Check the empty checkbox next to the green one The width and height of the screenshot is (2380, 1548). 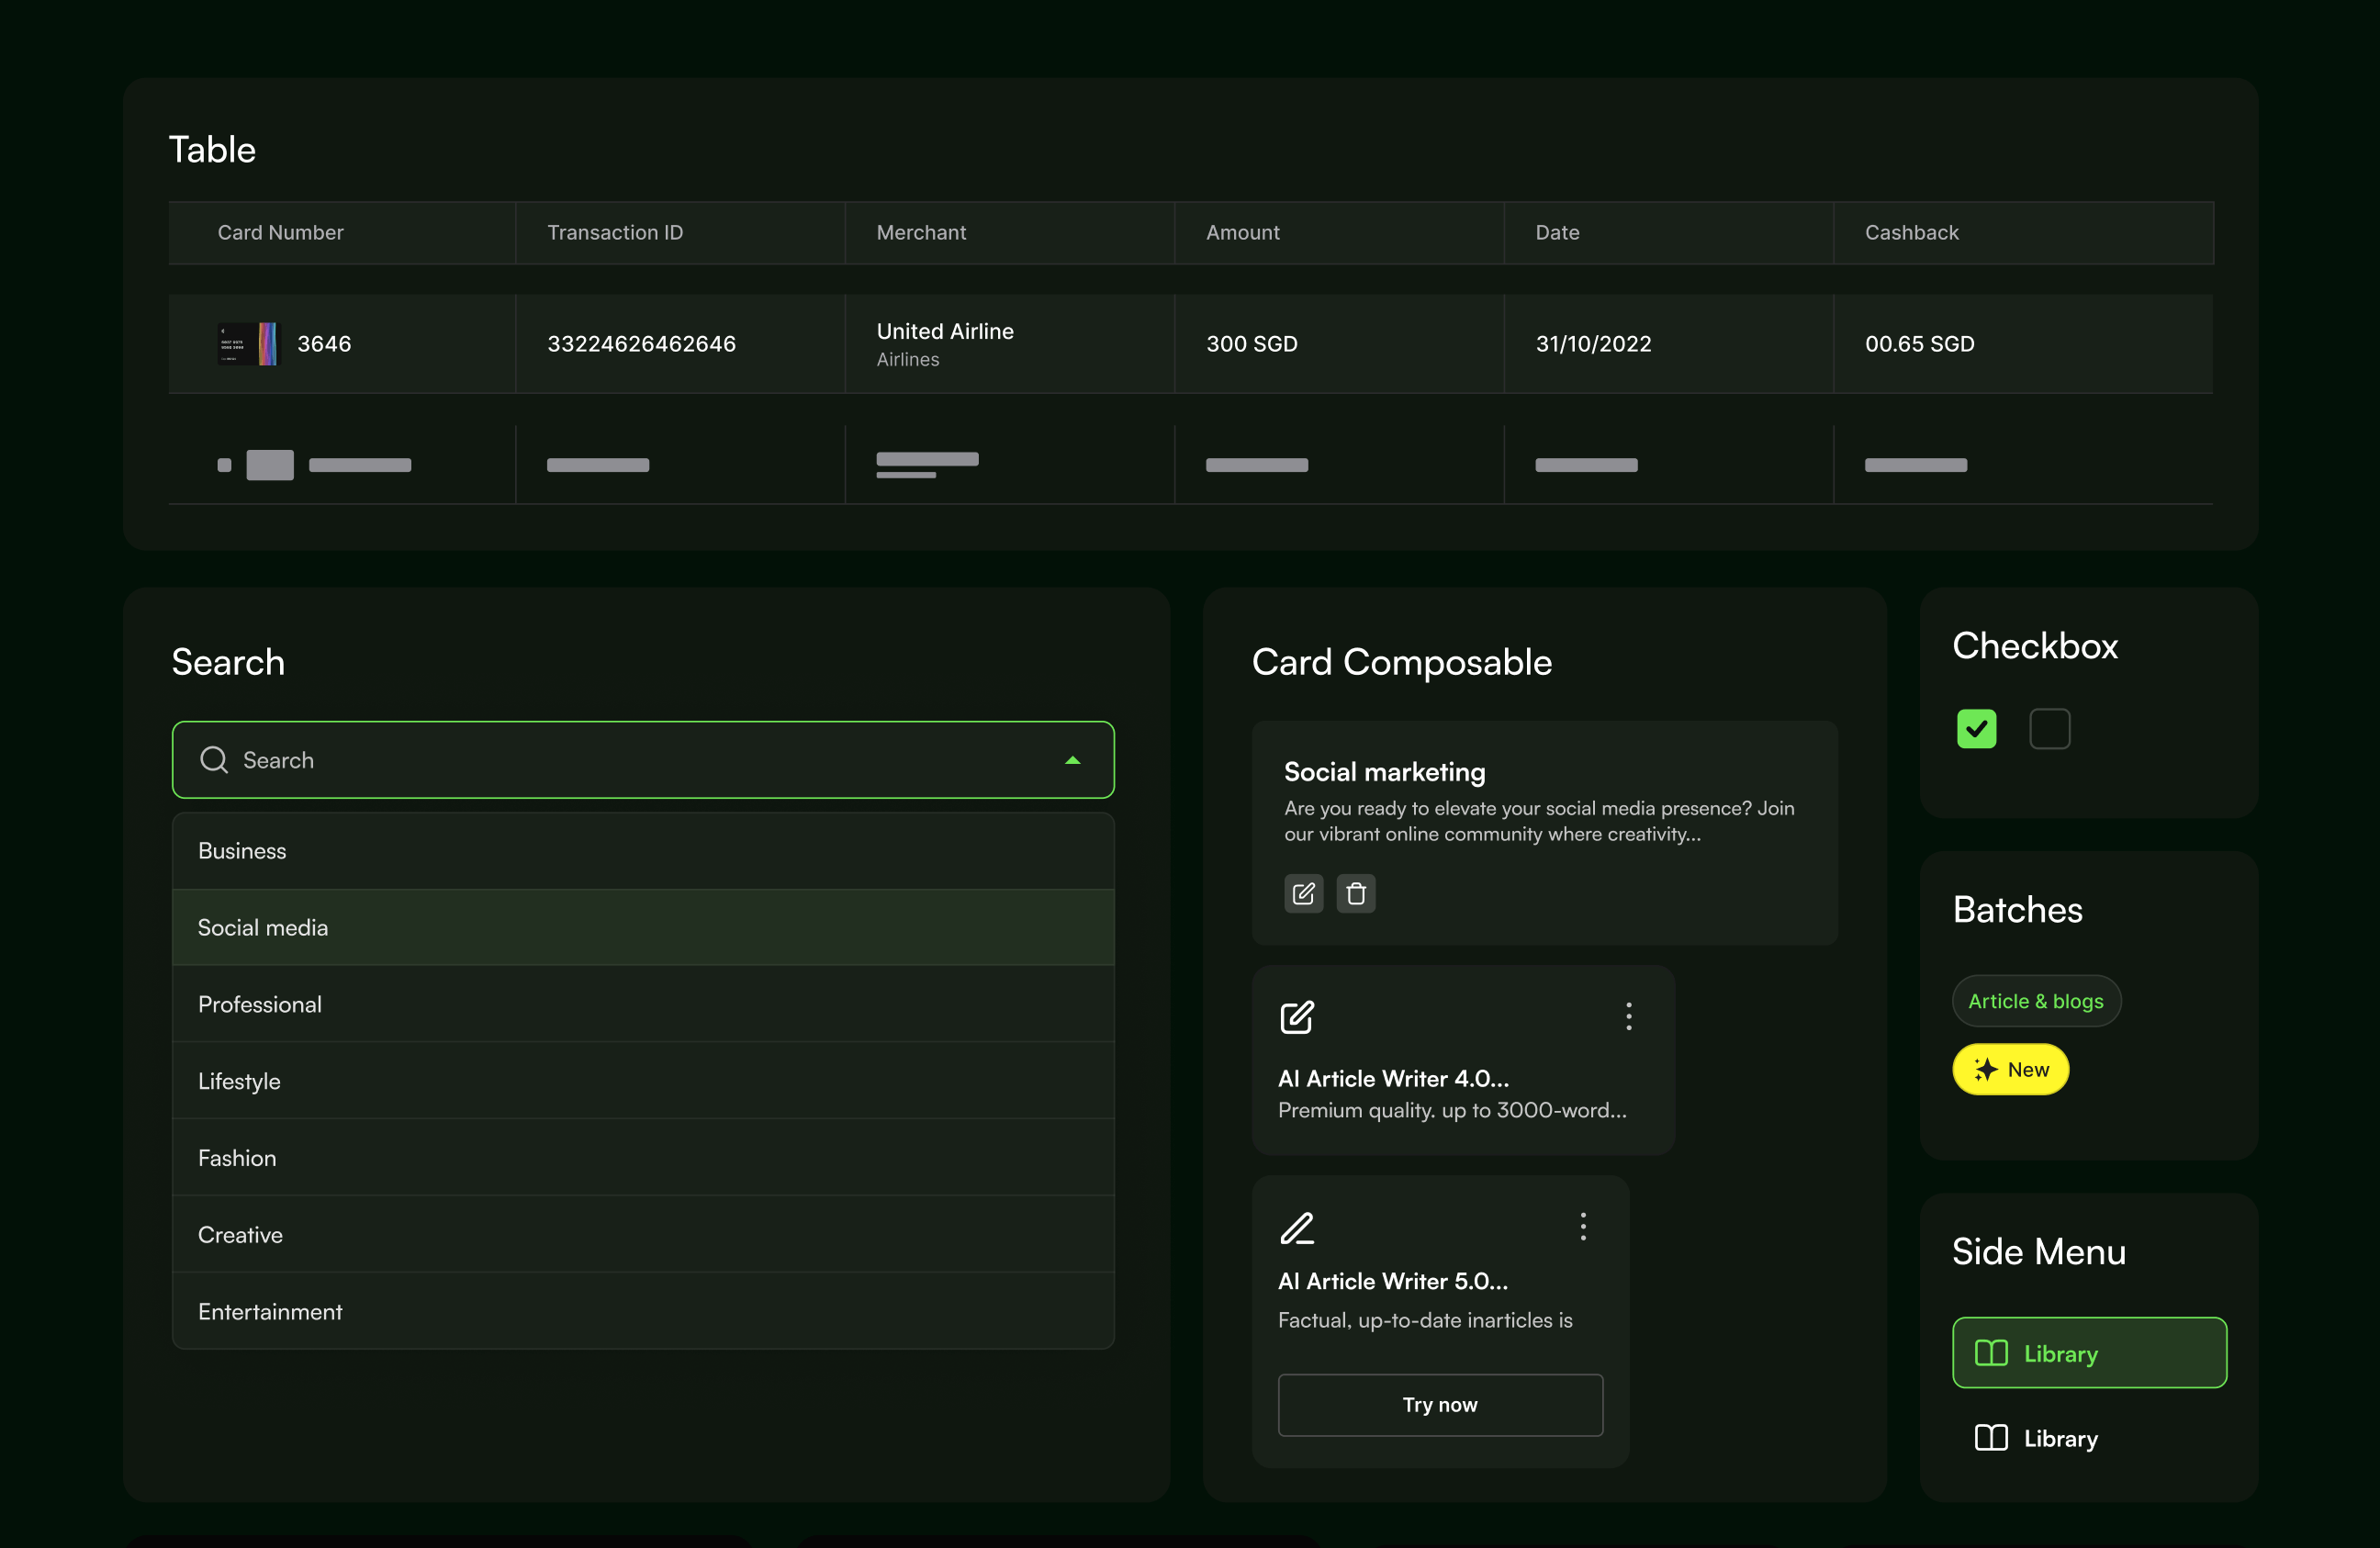coord(2049,729)
